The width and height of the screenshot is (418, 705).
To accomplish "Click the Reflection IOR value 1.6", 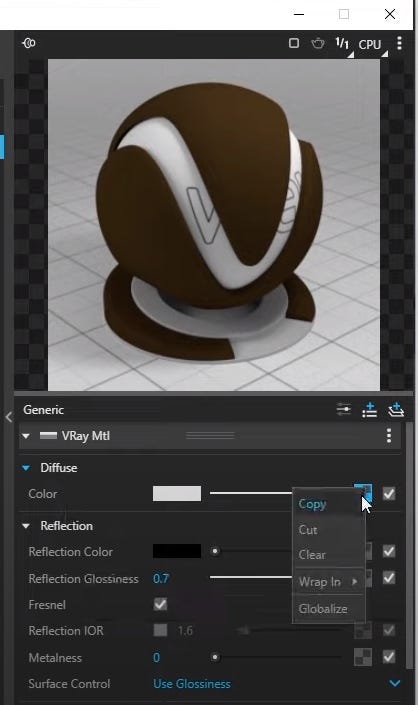I will tap(185, 631).
